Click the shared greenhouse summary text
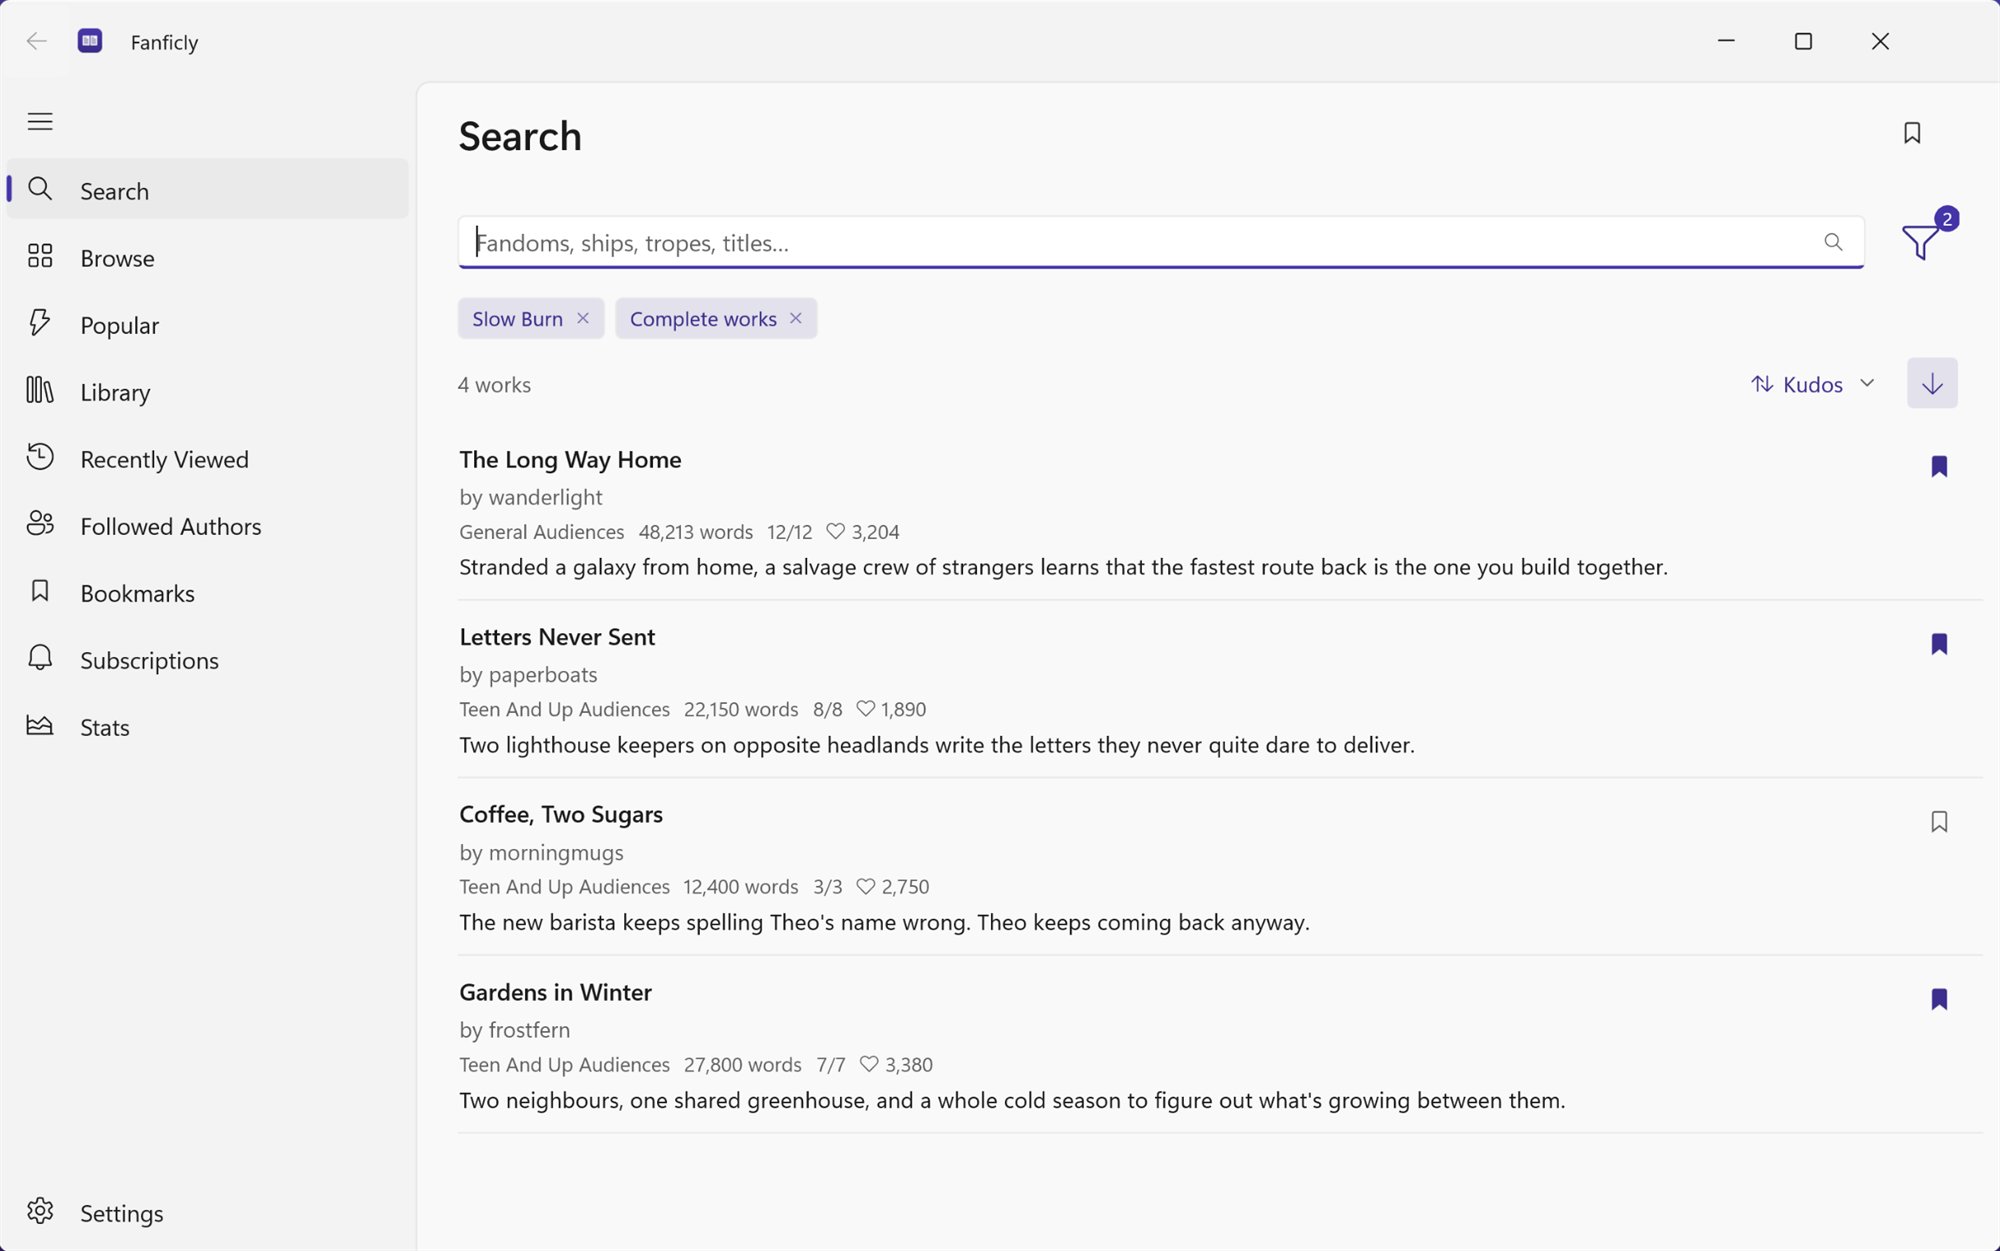 coord(1012,1100)
